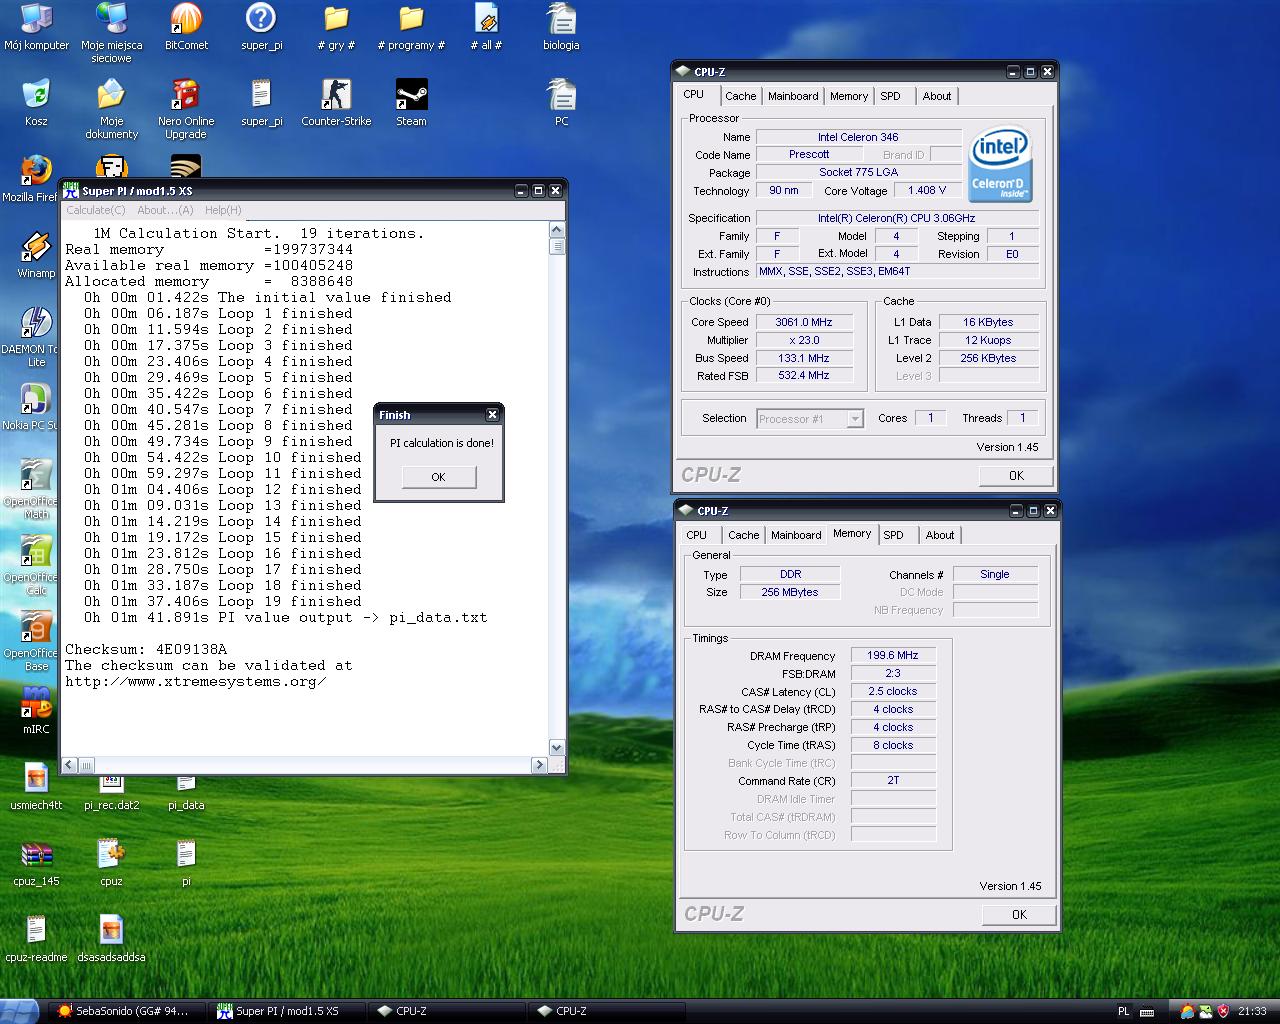Switch to Mainboard tab in upper CPU-Z
The height and width of the screenshot is (1024, 1280).
793,96
